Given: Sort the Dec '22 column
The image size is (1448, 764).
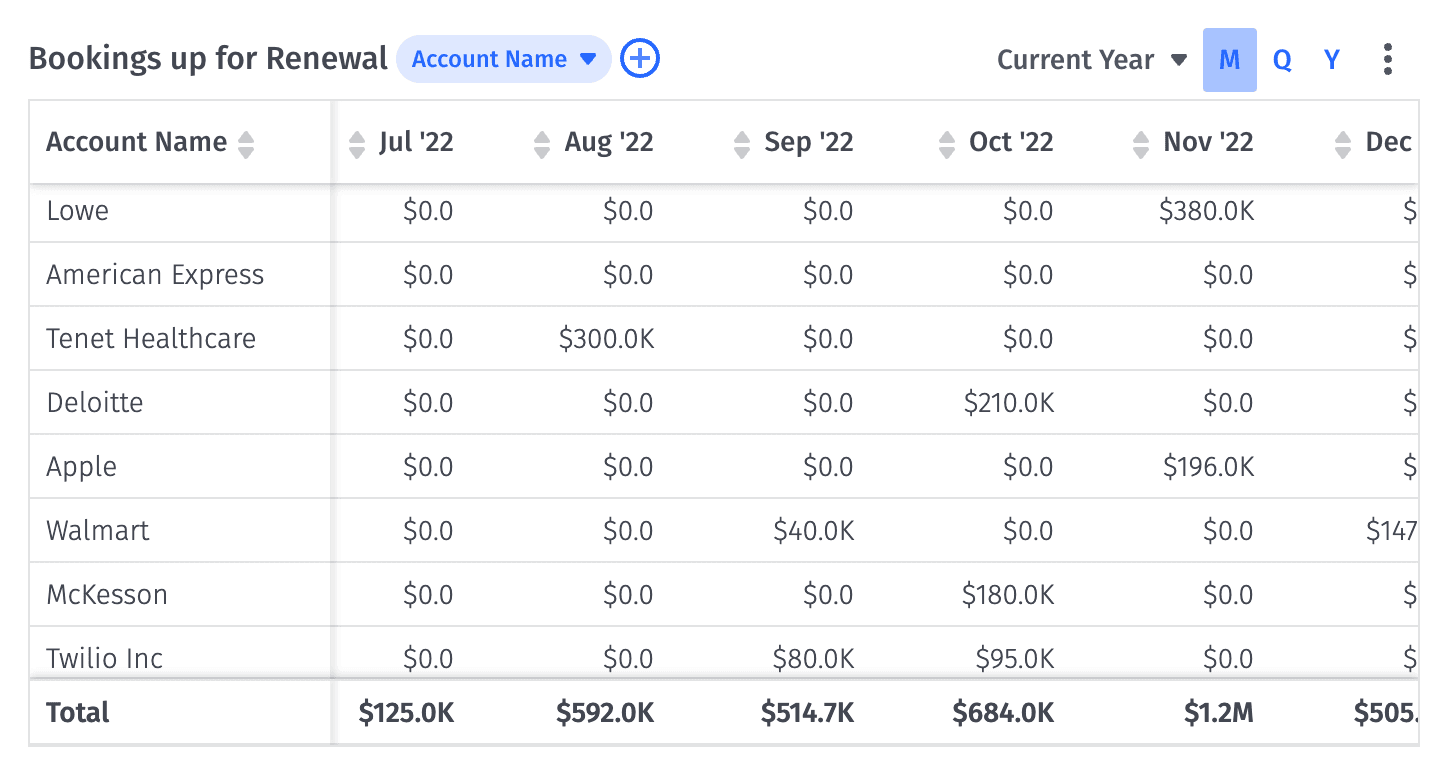Looking at the screenshot, I should [1342, 143].
